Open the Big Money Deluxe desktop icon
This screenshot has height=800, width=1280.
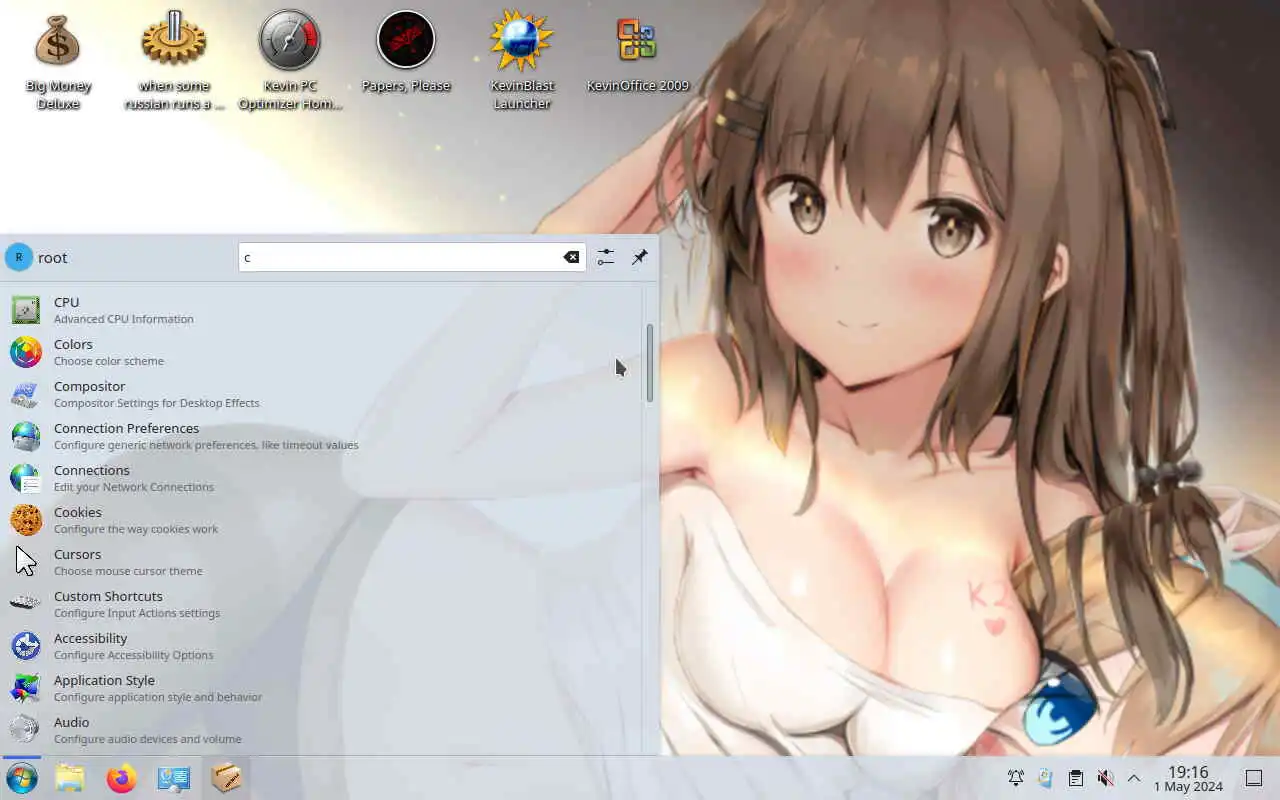[x=58, y=62]
